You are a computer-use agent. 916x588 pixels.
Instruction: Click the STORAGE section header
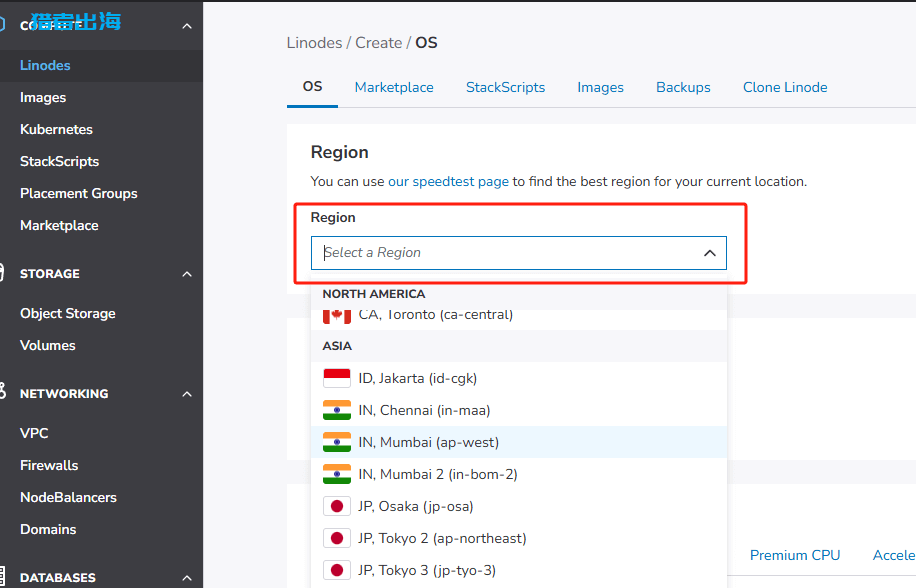coord(50,274)
